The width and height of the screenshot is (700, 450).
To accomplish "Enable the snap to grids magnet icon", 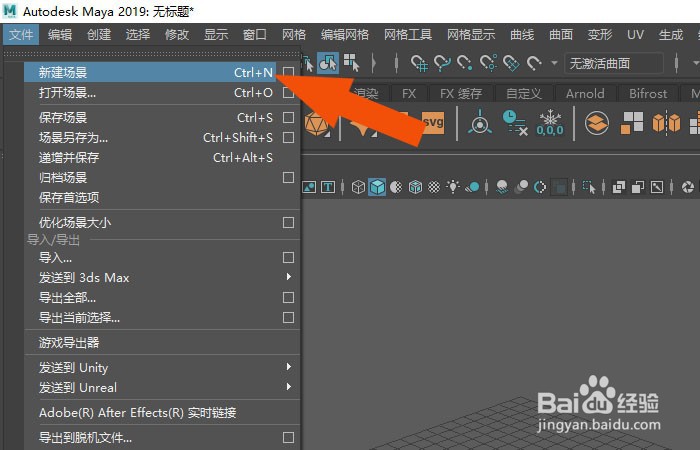I will click(x=419, y=63).
